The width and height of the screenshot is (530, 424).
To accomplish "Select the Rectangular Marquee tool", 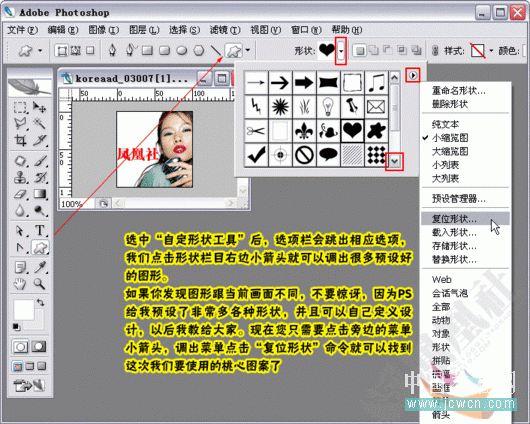I will point(20,108).
